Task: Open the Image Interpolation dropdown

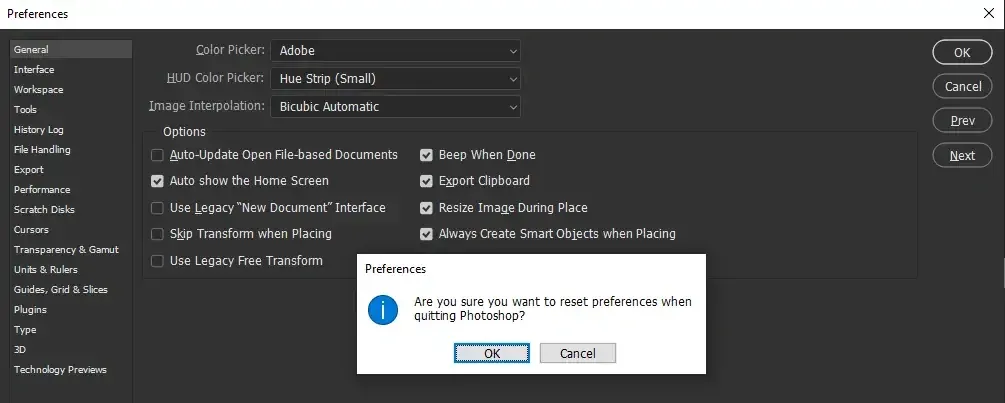Action: click(396, 106)
